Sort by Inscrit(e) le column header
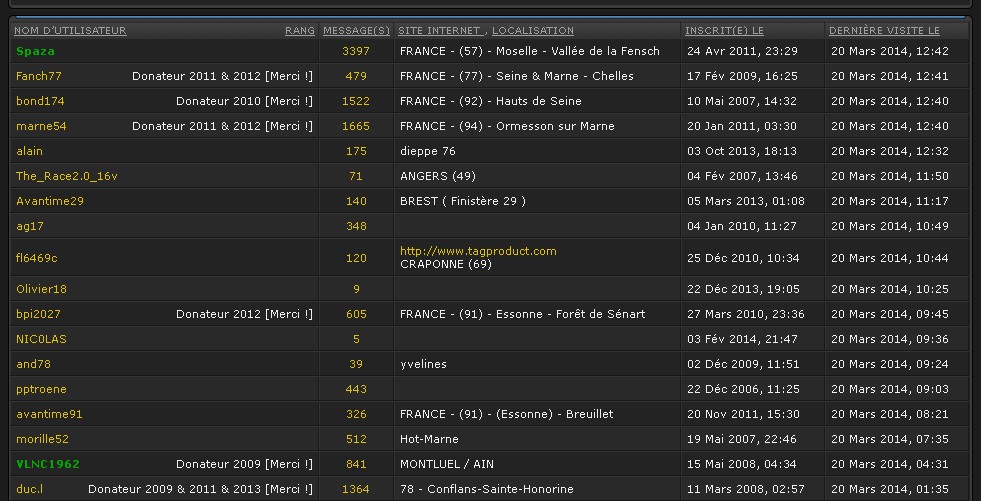The height and width of the screenshot is (501, 981). 724,31
